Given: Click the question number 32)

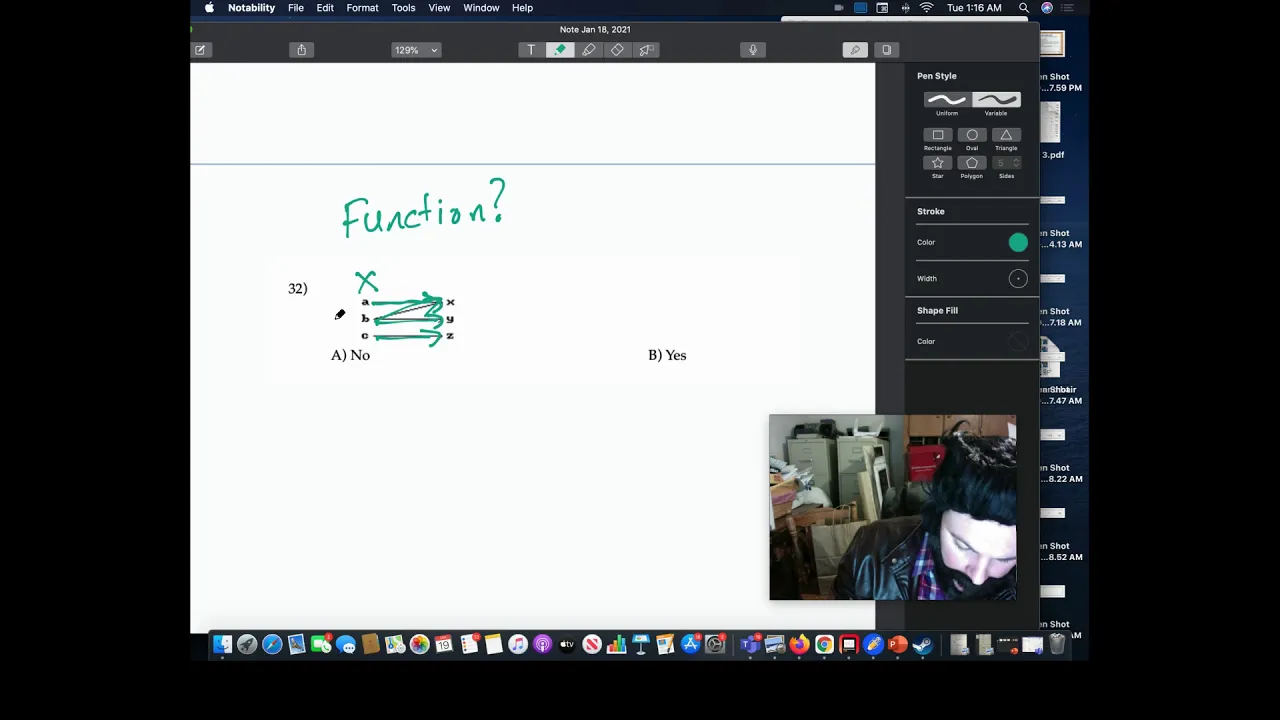Looking at the screenshot, I should click(297, 288).
